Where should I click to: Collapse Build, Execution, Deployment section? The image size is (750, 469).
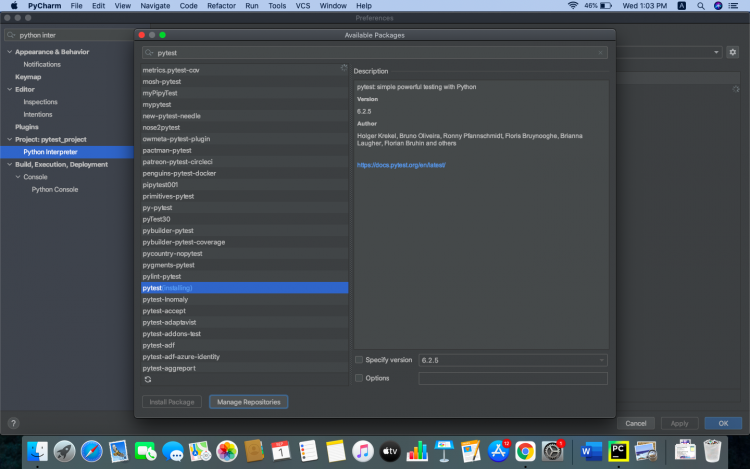coord(10,164)
